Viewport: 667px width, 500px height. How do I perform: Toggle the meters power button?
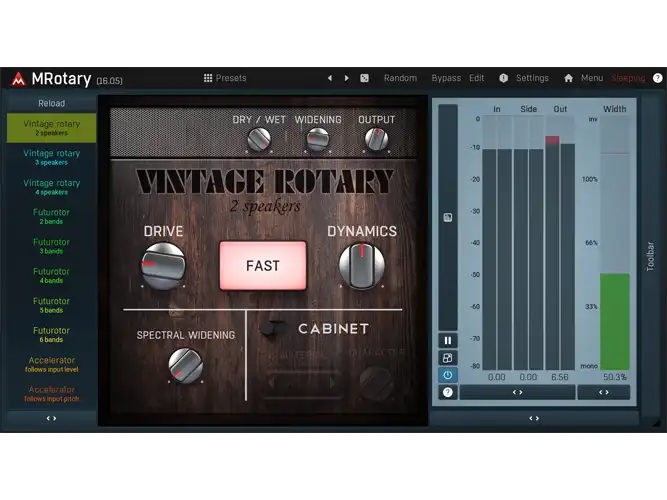click(448, 375)
